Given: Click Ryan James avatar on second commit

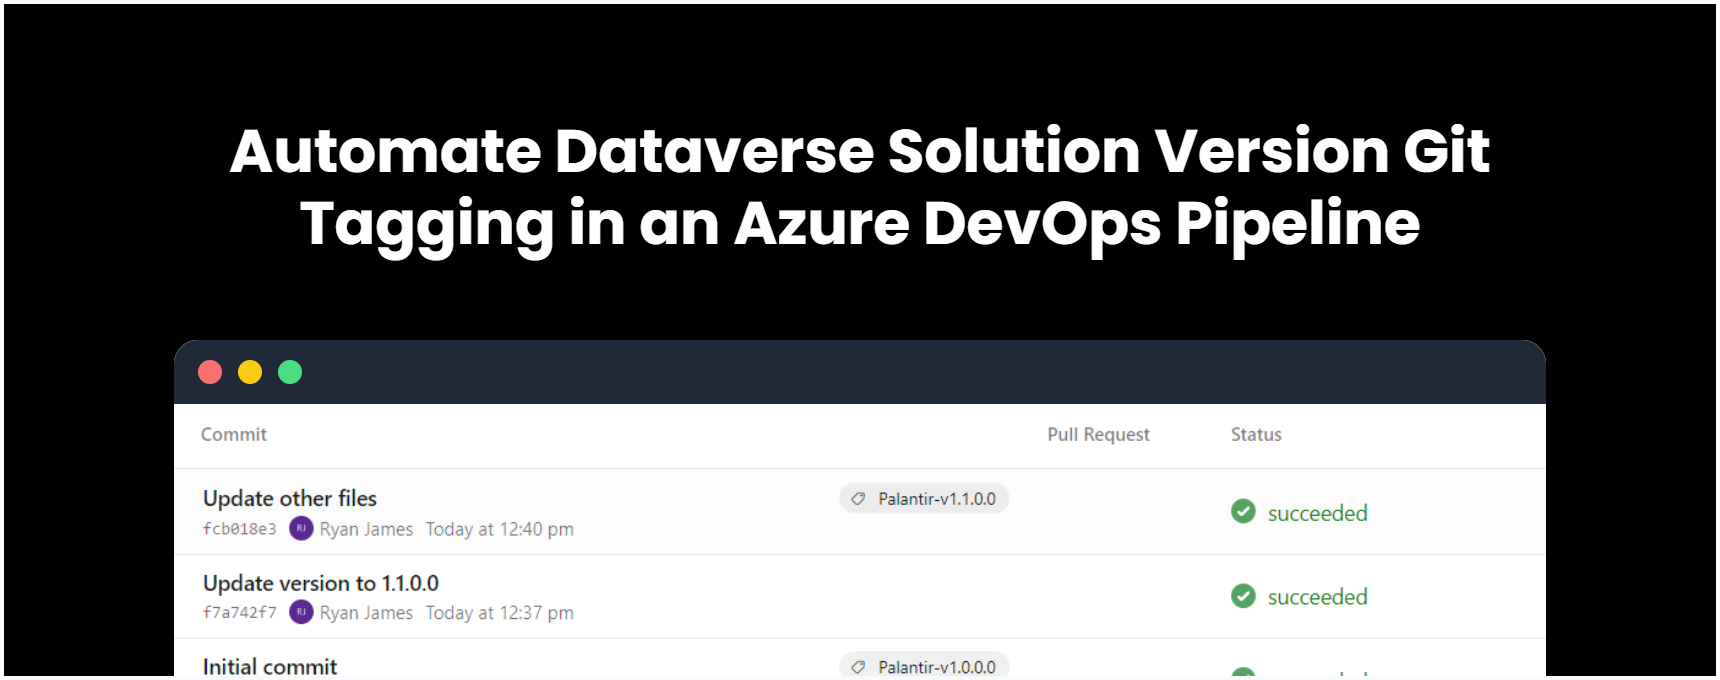Looking at the screenshot, I should [301, 612].
